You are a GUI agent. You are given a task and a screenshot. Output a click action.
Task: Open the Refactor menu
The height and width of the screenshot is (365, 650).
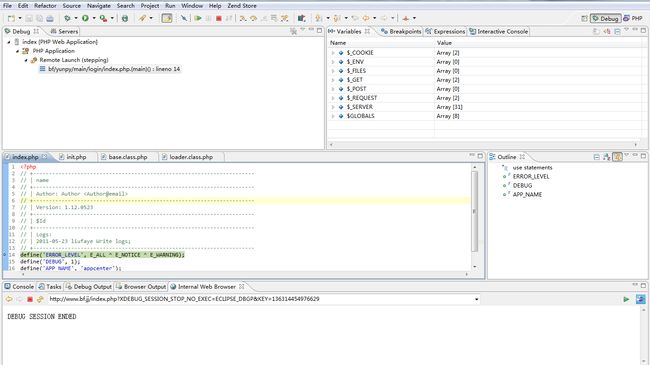coord(45,6)
